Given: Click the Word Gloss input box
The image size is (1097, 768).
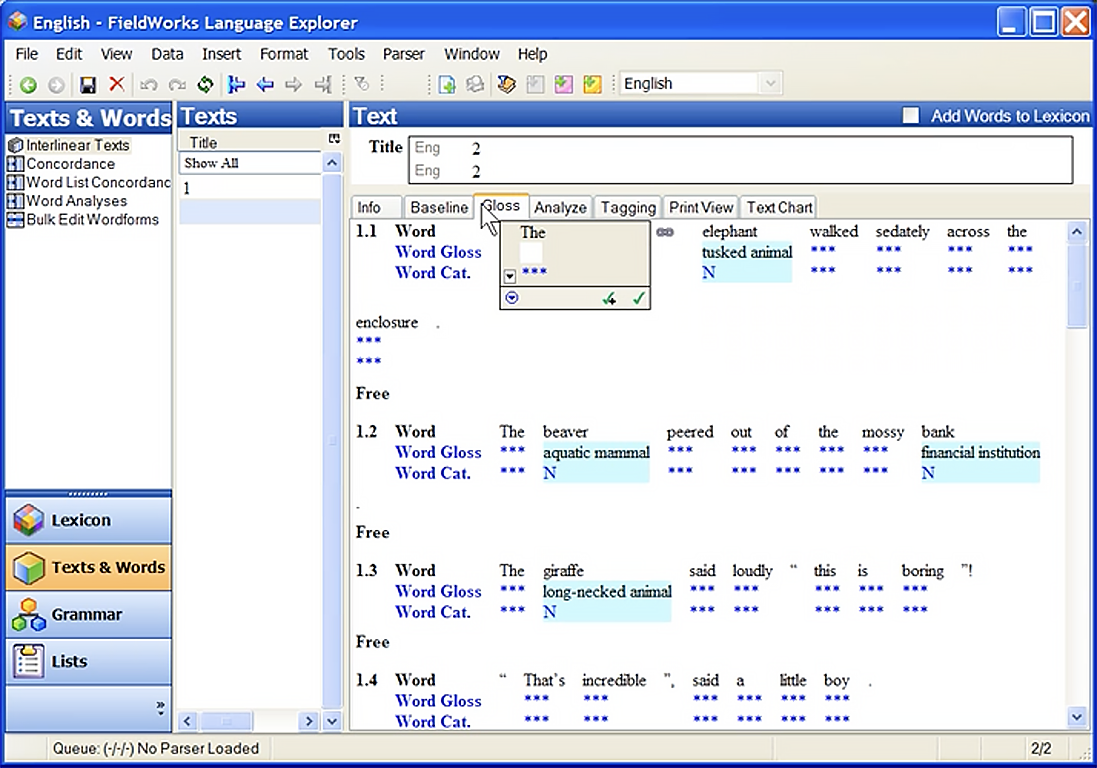Looking at the screenshot, I should (x=531, y=253).
